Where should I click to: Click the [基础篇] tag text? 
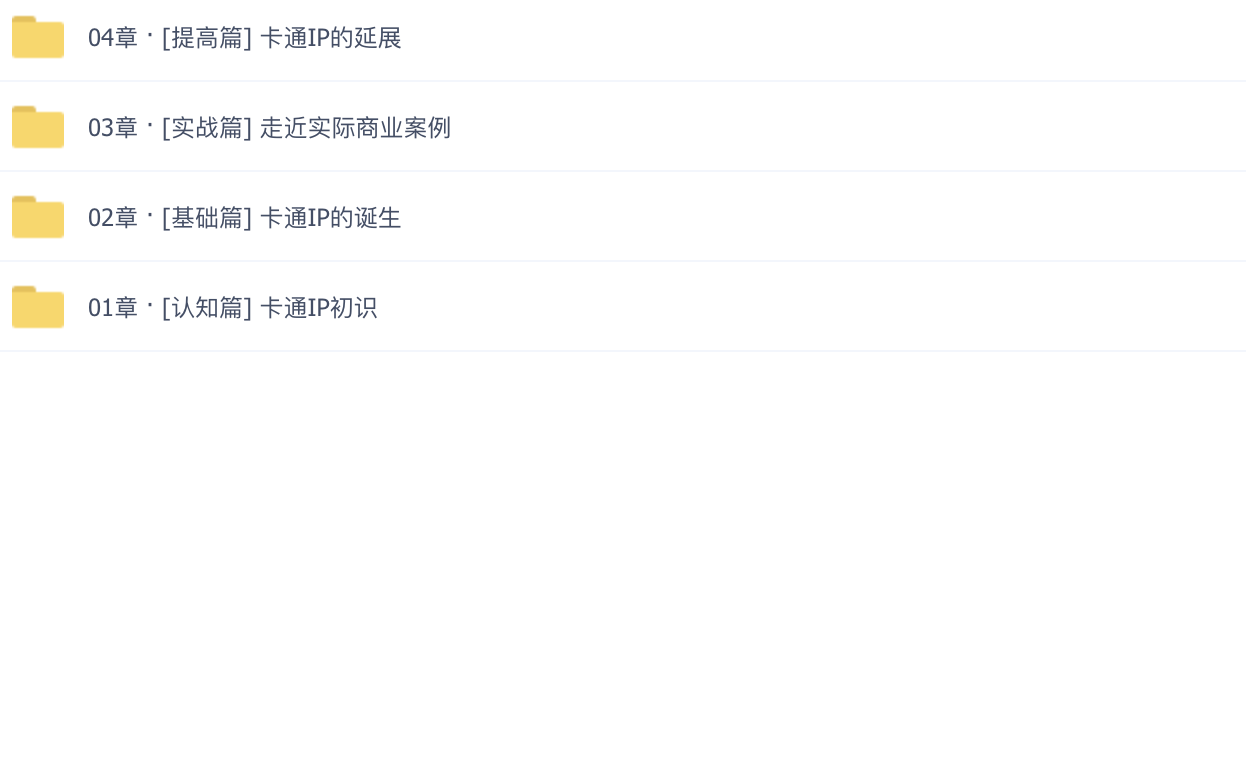point(207,218)
